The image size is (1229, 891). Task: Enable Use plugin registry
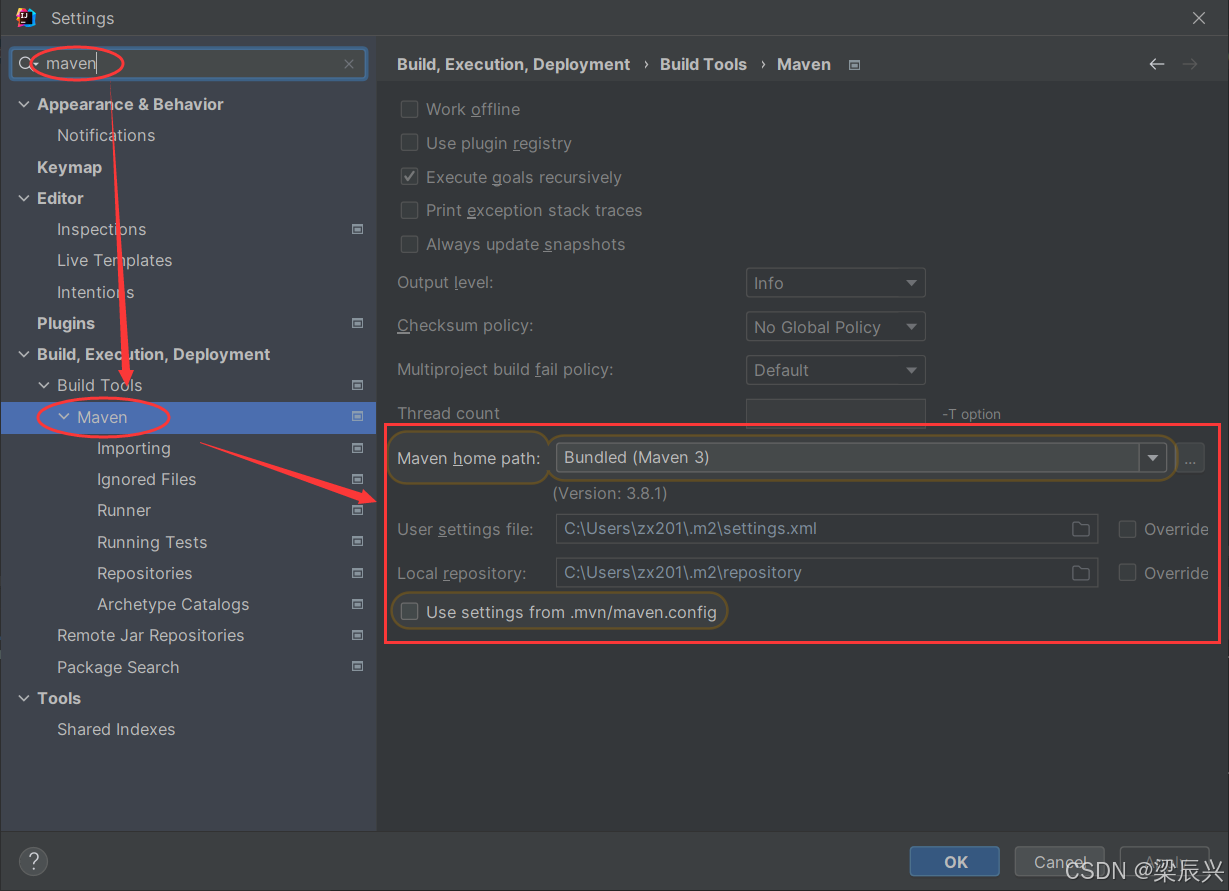(409, 143)
